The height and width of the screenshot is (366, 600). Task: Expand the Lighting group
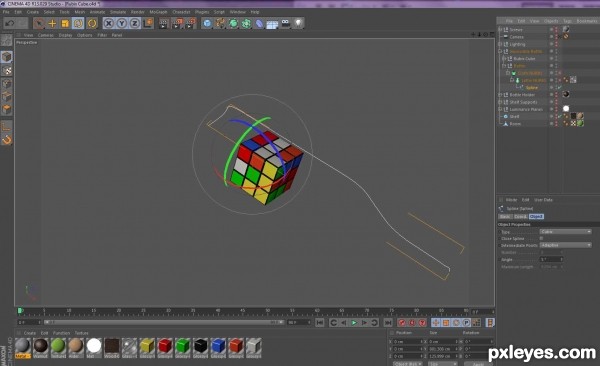coord(500,44)
